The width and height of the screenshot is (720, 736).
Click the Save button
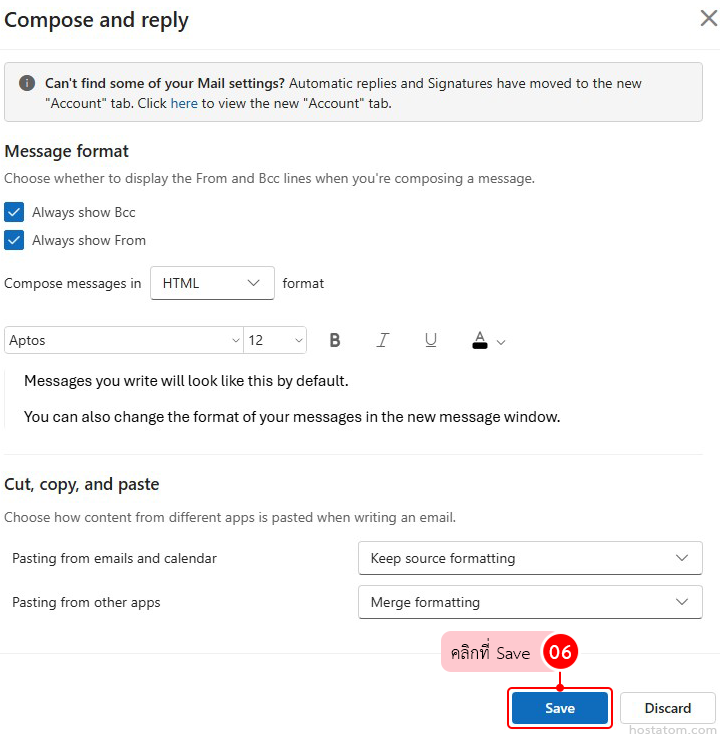pos(559,708)
